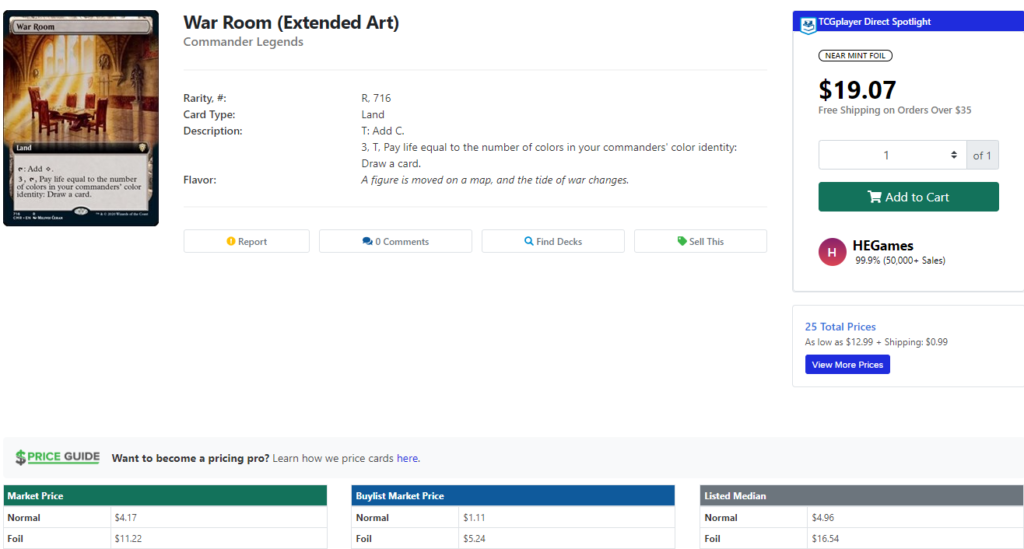1024x549 pixels.
Task: Click Listed Median Normal value $4.96
Action: 823,518
